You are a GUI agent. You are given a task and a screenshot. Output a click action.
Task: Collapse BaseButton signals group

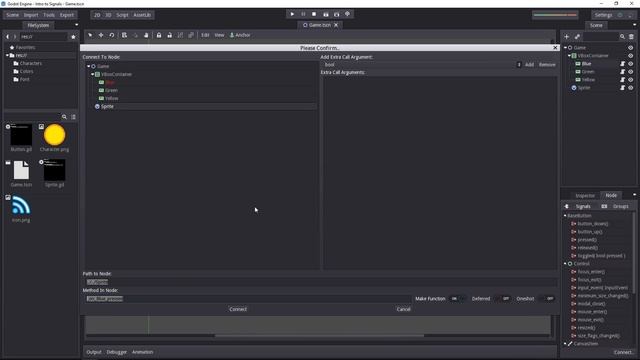tap(565, 216)
